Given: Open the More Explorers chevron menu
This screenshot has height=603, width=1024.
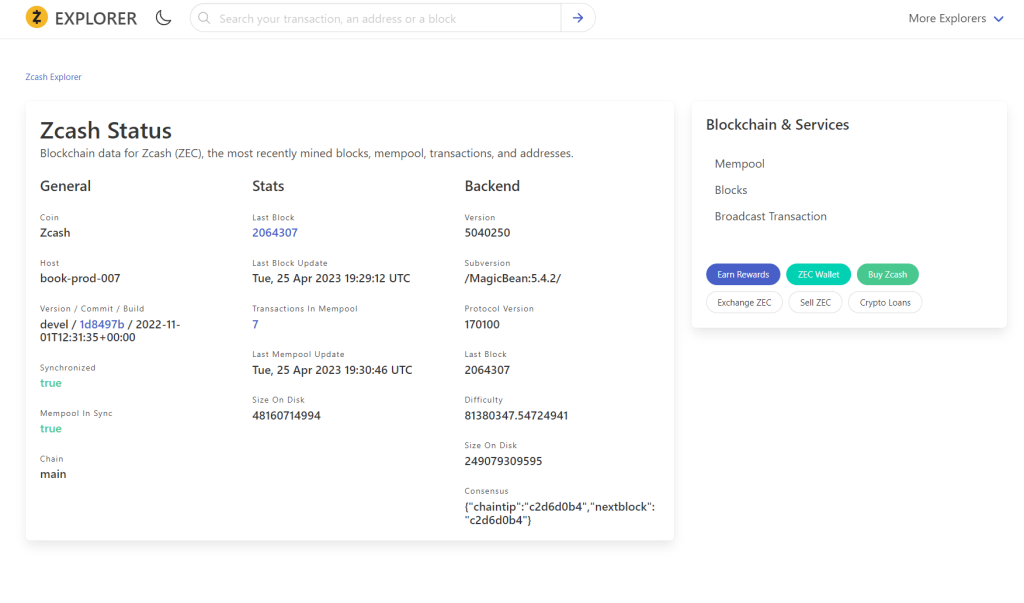Looking at the screenshot, I should tap(999, 18).
